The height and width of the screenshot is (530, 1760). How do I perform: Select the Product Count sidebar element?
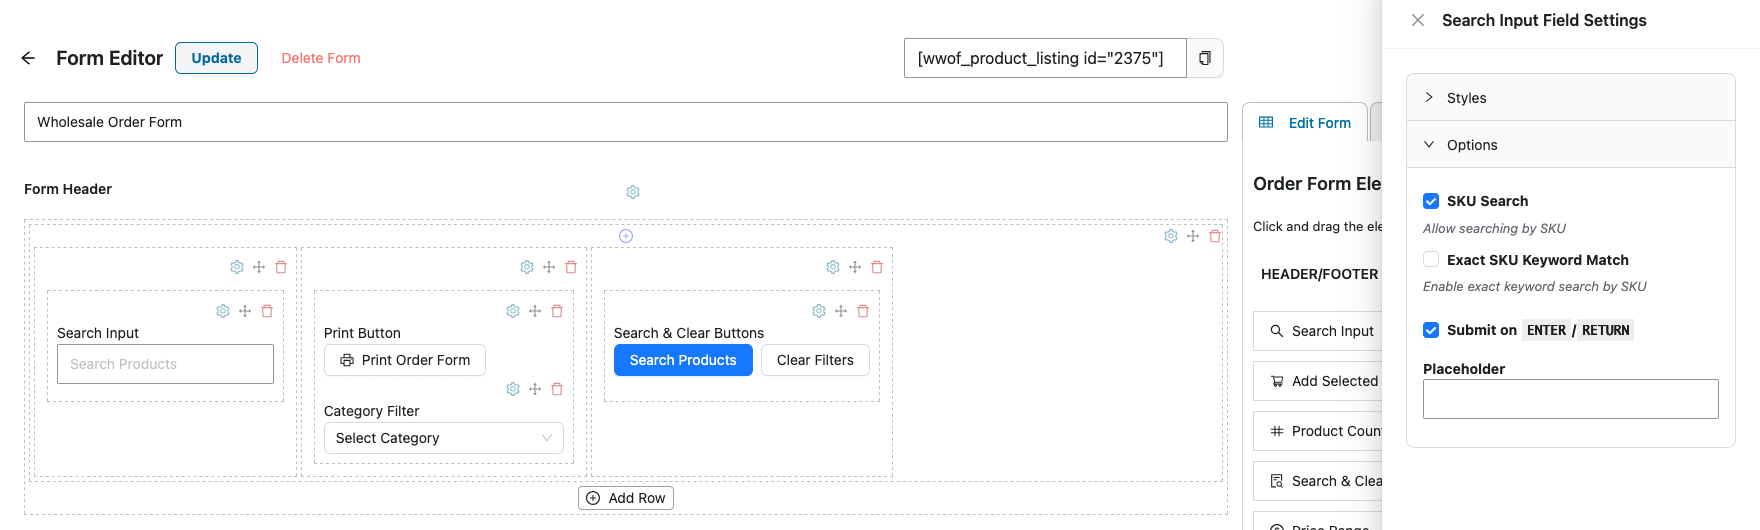[x=1318, y=431]
